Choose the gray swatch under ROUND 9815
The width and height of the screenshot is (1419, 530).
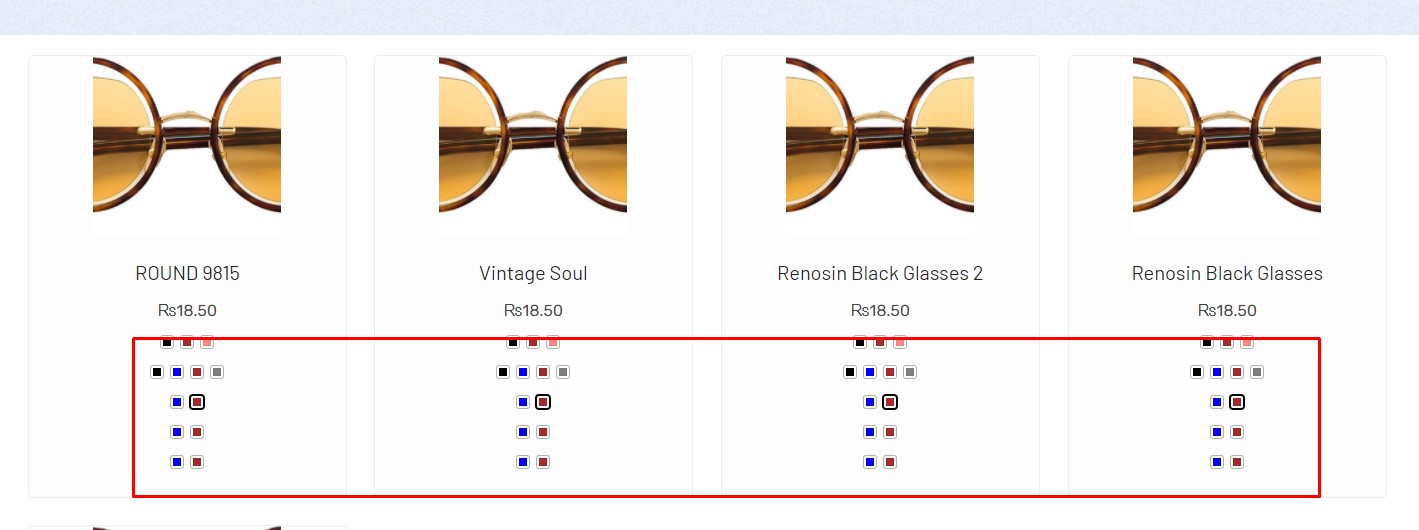point(217,372)
